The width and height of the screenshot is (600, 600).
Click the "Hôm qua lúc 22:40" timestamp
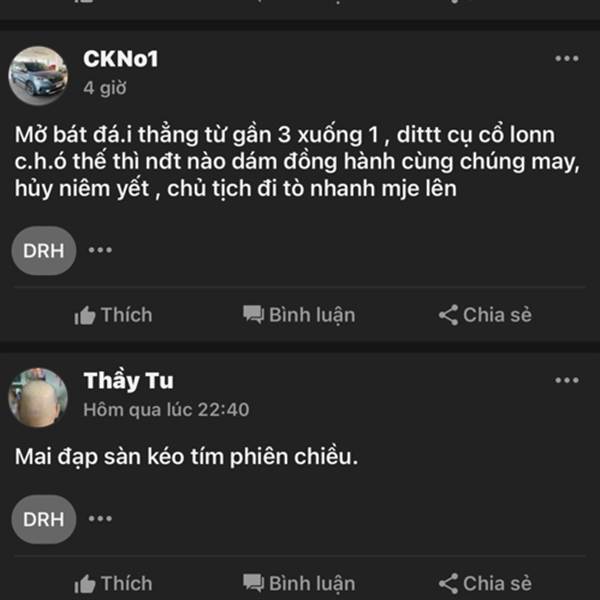click(x=166, y=409)
